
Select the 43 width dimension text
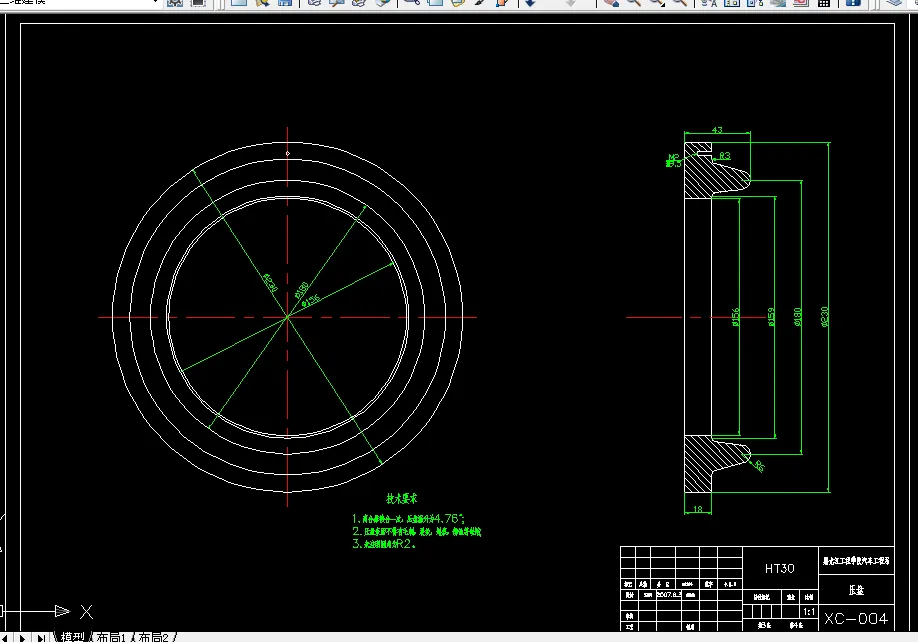(x=717, y=130)
